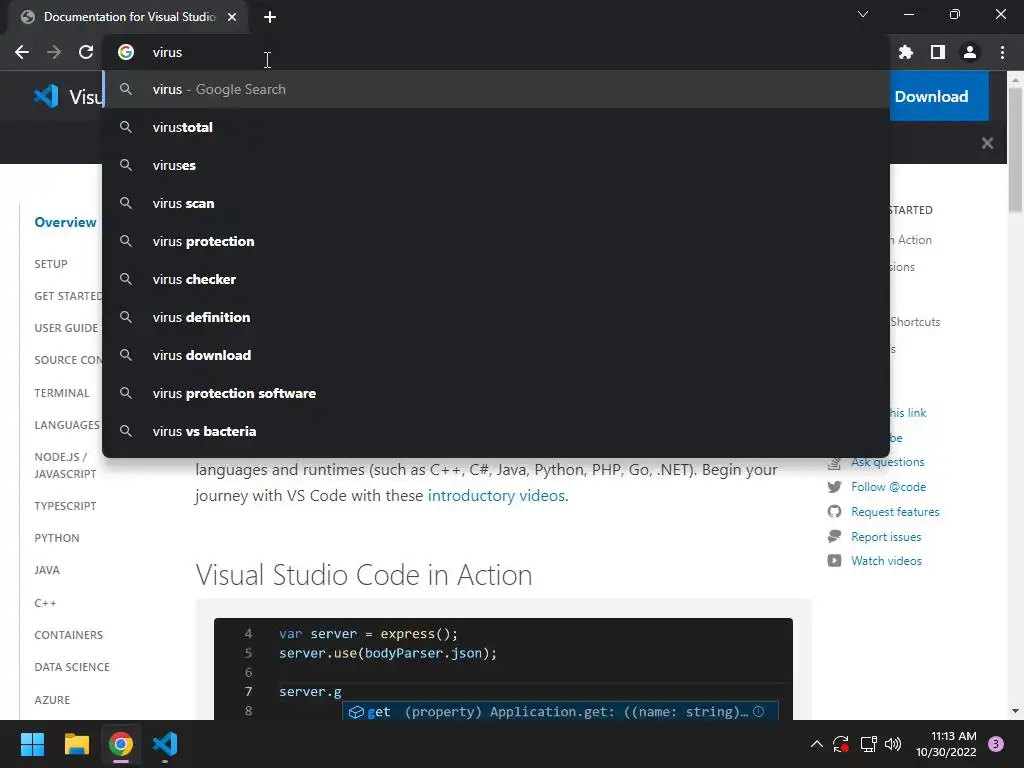Select the viruses suggestion
This screenshot has width=1024, height=768.
point(496,165)
